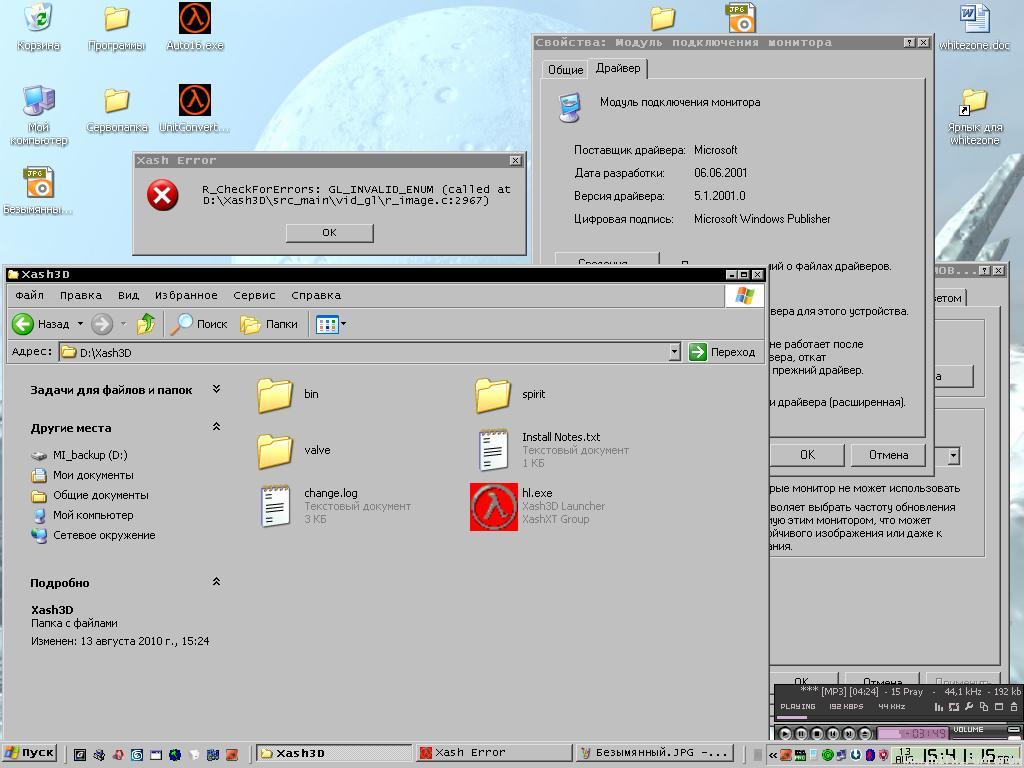Viewport: 1024px width, 768px height.
Task: Expand the Задачи для файлов и папок section
Action: click(x=216, y=389)
